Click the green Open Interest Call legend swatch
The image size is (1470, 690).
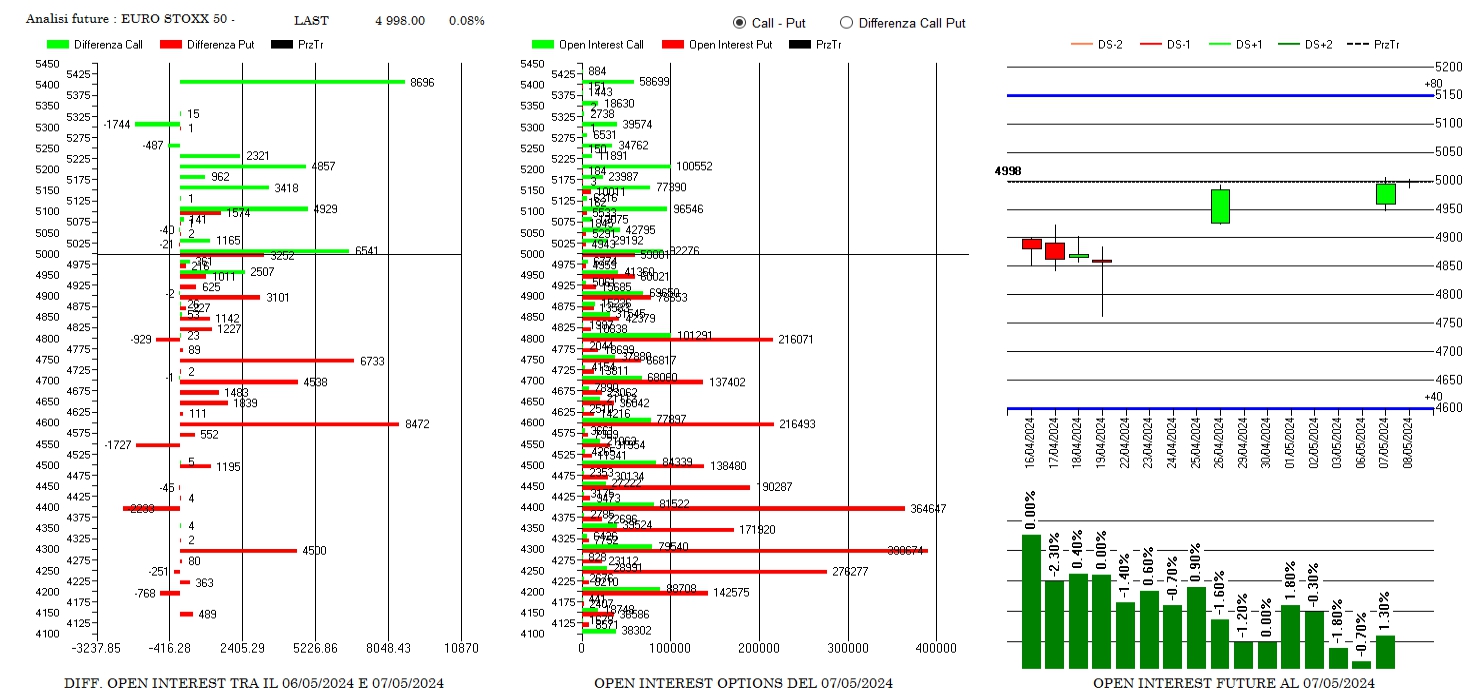(x=543, y=45)
